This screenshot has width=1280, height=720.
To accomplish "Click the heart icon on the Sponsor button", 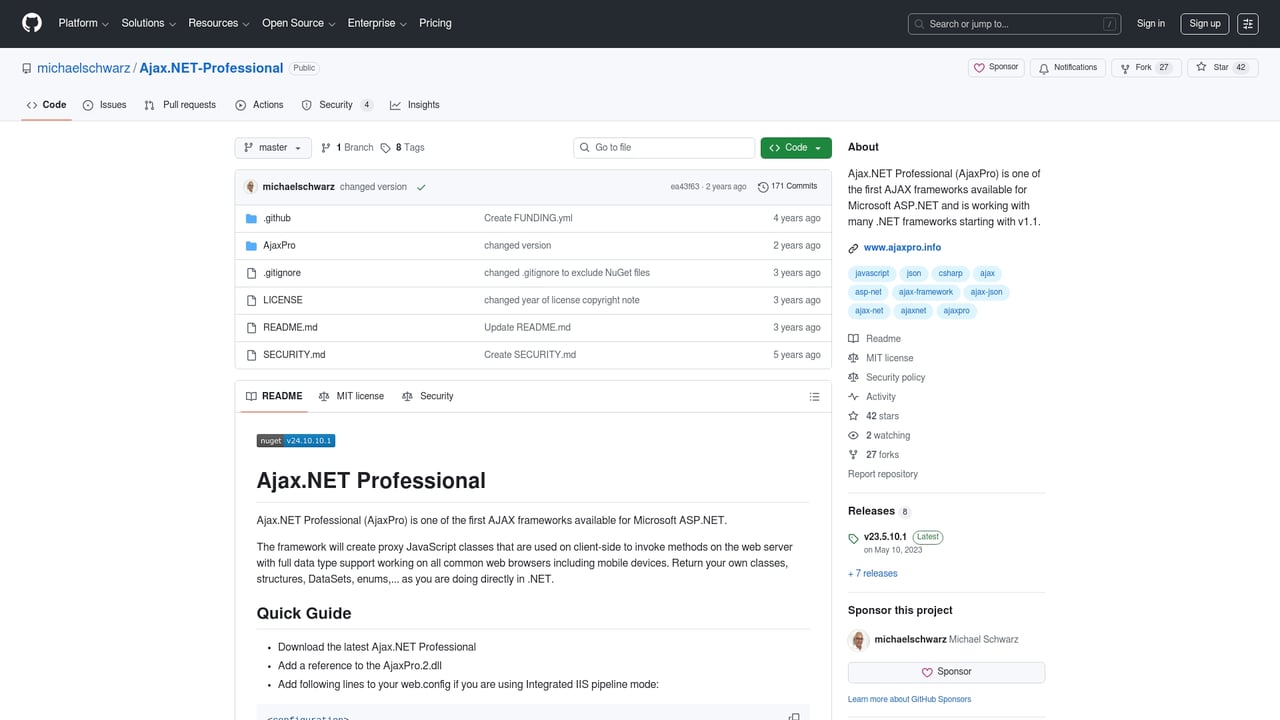I will click(979, 68).
